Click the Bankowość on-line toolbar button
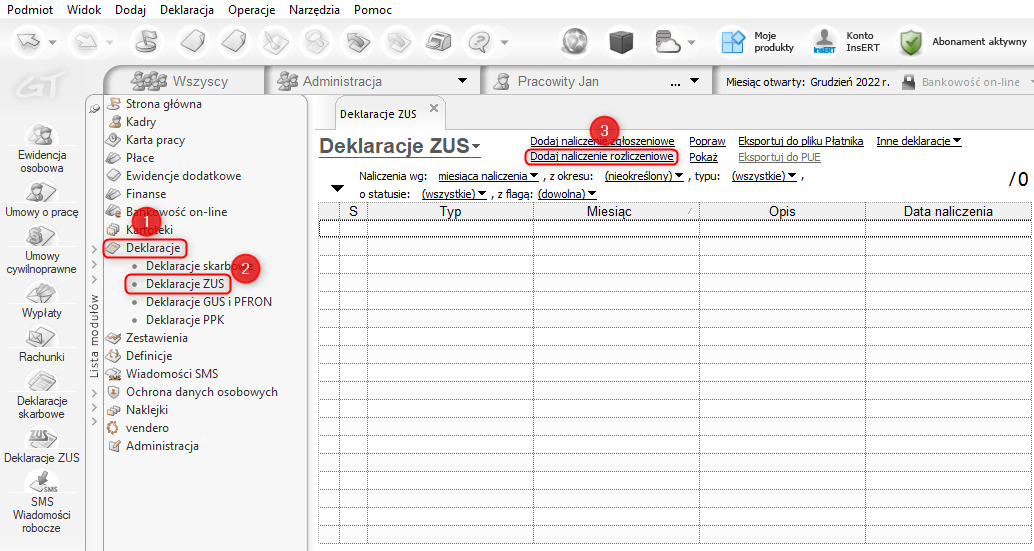This screenshot has width=1034, height=551. coord(963,82)
